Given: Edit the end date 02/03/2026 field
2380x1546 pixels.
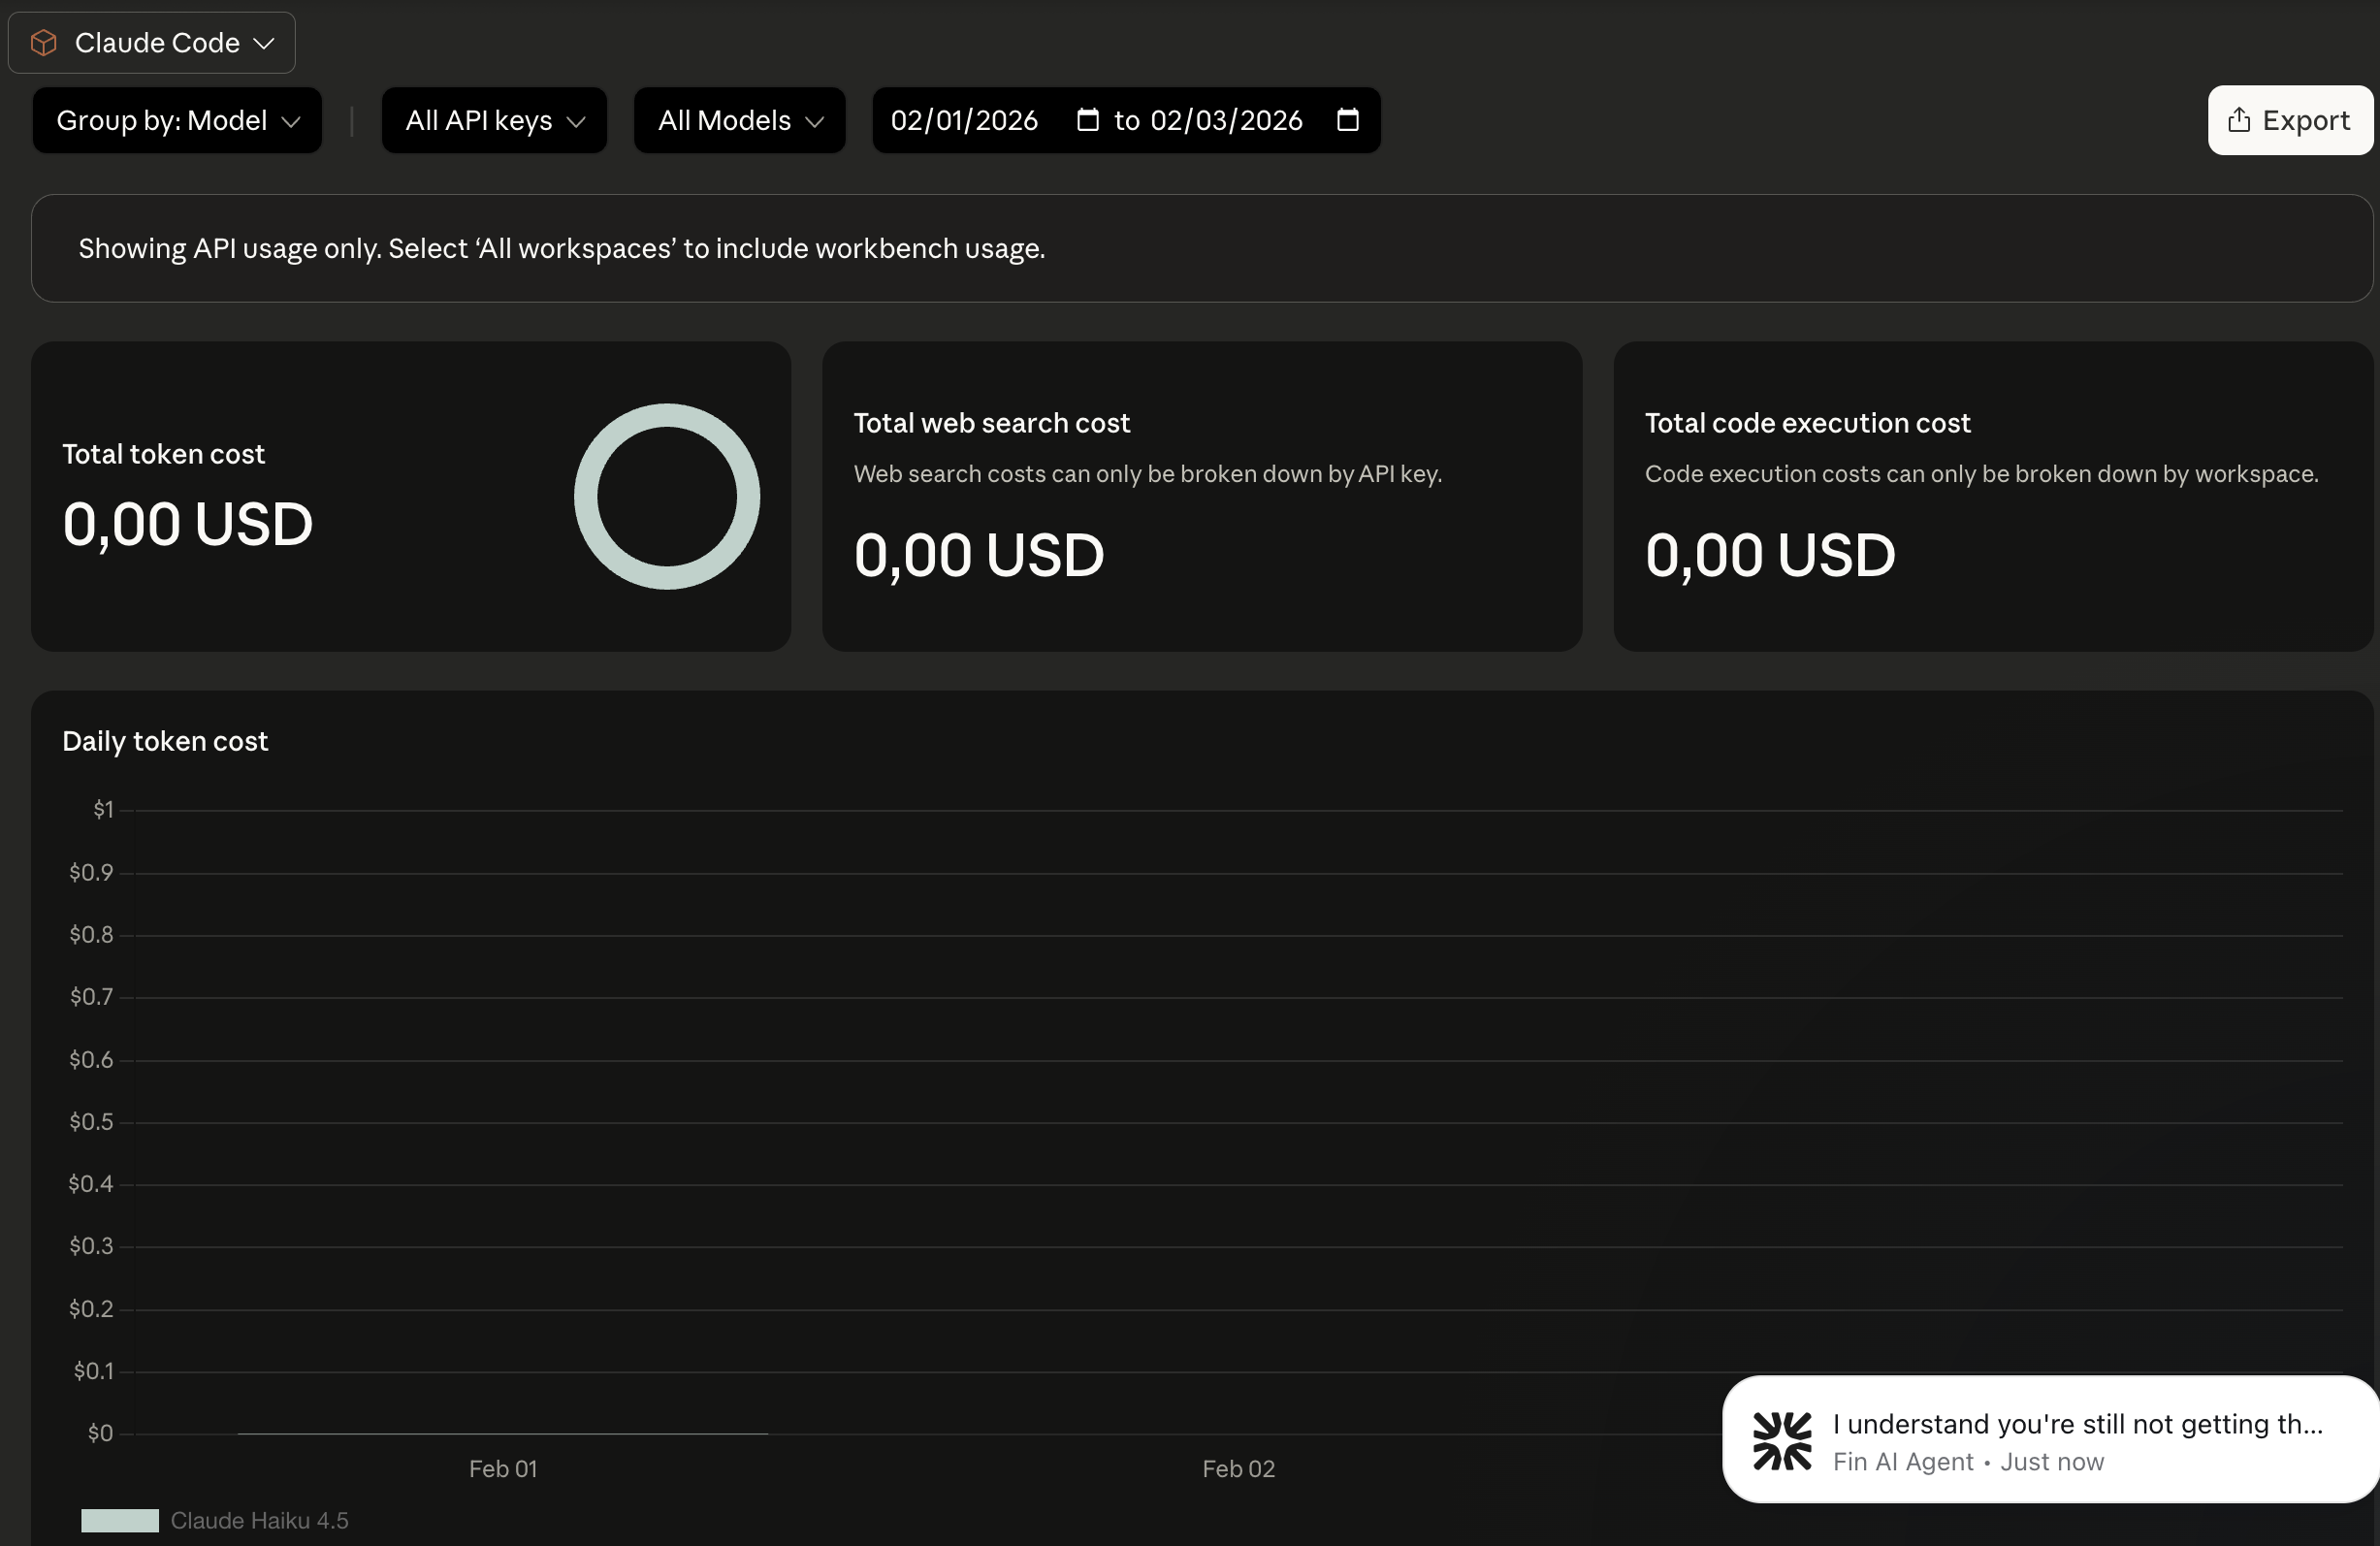Looking at the screenshot, I should [1226, 120].
